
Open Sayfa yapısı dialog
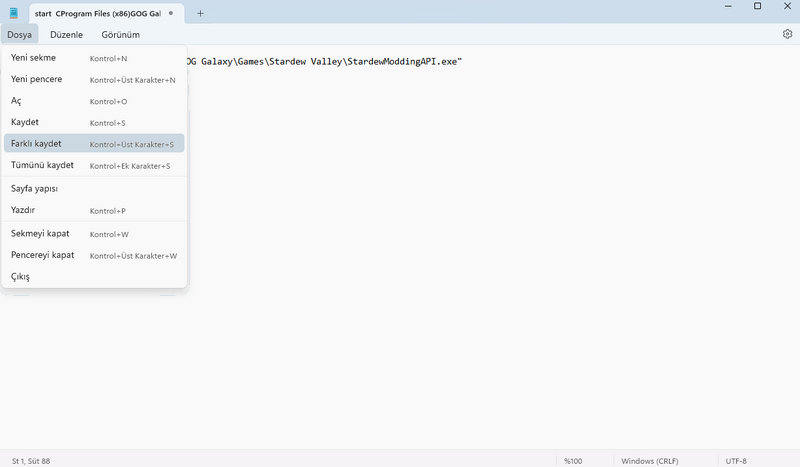(x=94, y=188)
